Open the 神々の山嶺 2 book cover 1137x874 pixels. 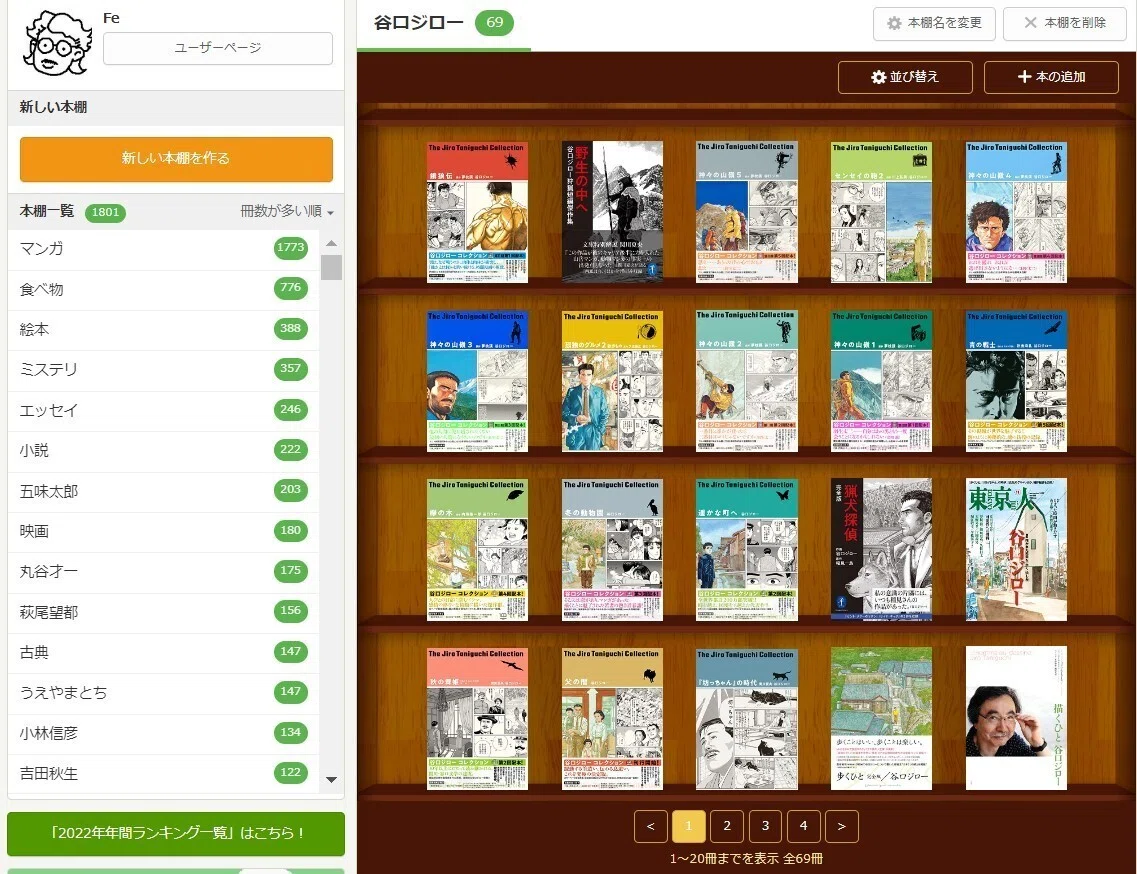point(747,381)
